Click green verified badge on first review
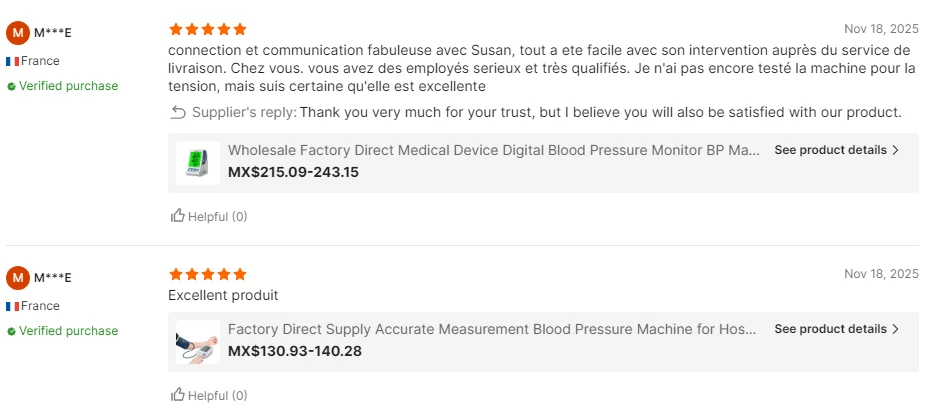This screenshot has width=951, height=418. click(x=11, y=87)
